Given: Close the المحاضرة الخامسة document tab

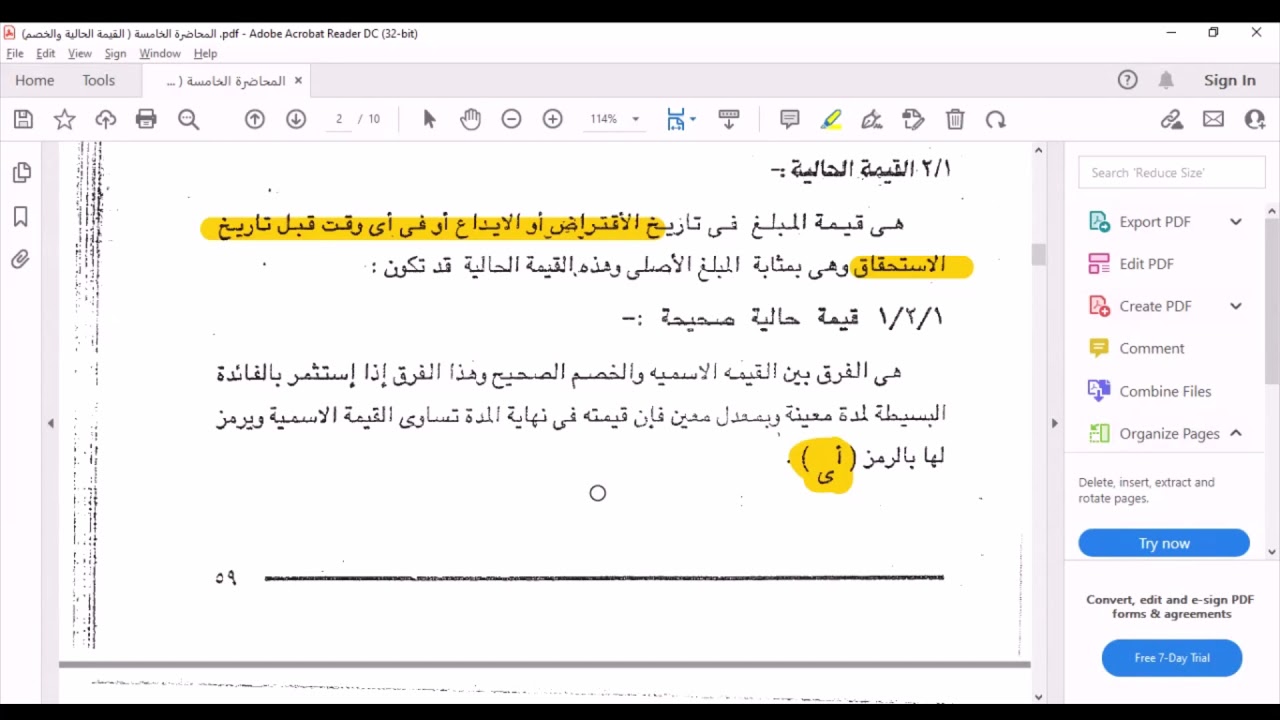Looking at the screenshot, I should (x=298, y=81).
